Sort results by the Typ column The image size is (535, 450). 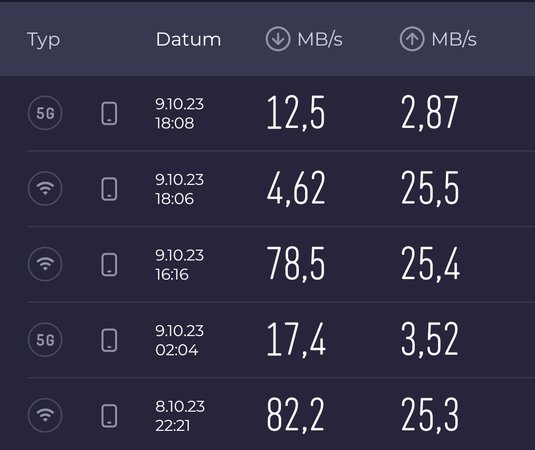click(43, 40)
